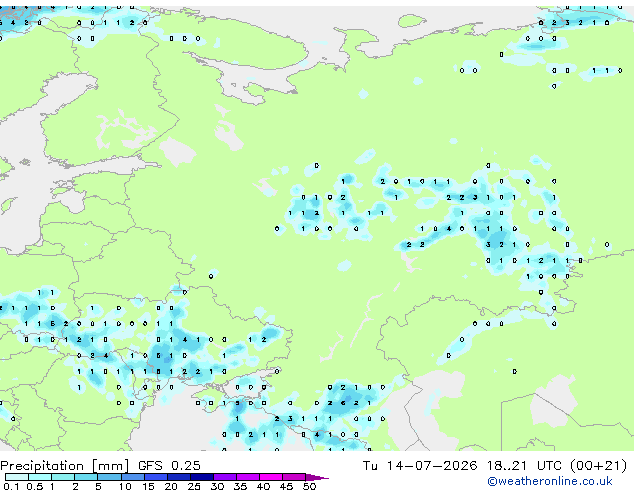The width and height of the screenshot is (634, 490).
Task: Click the '25' legend scale label
Action: [x=194, y=486]
